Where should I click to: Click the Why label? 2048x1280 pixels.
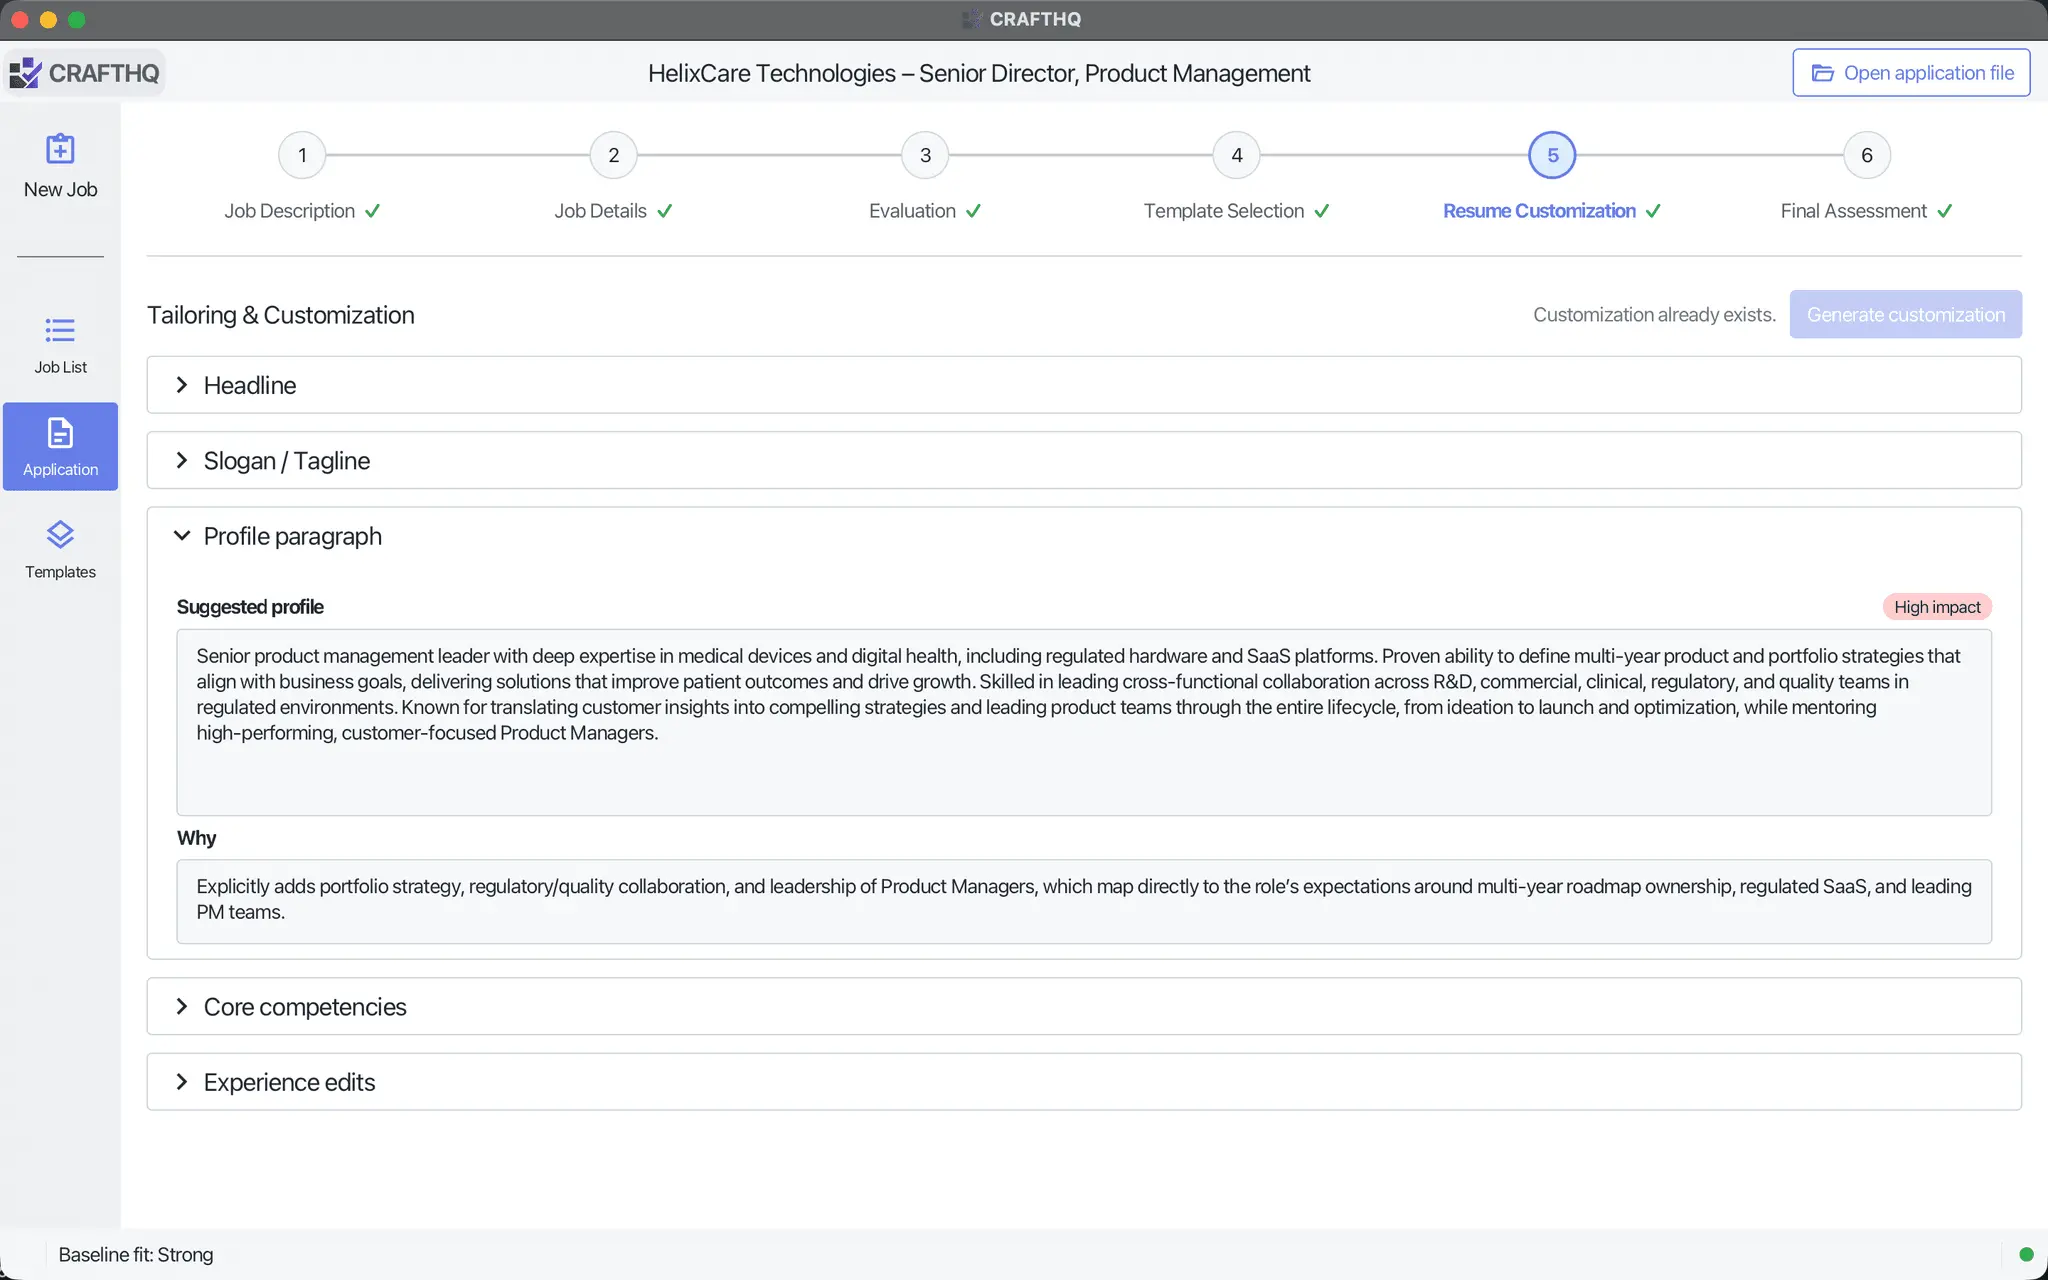point(196,838)
